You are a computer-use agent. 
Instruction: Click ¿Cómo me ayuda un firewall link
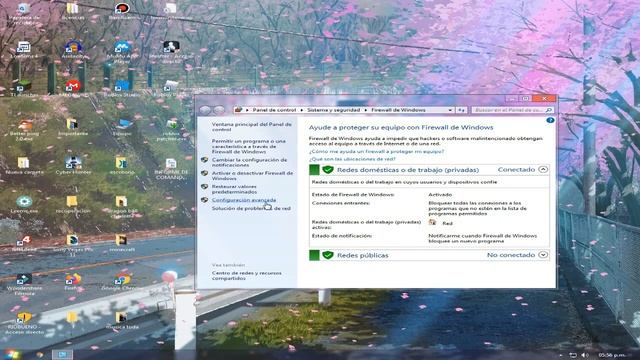(376, 151)
